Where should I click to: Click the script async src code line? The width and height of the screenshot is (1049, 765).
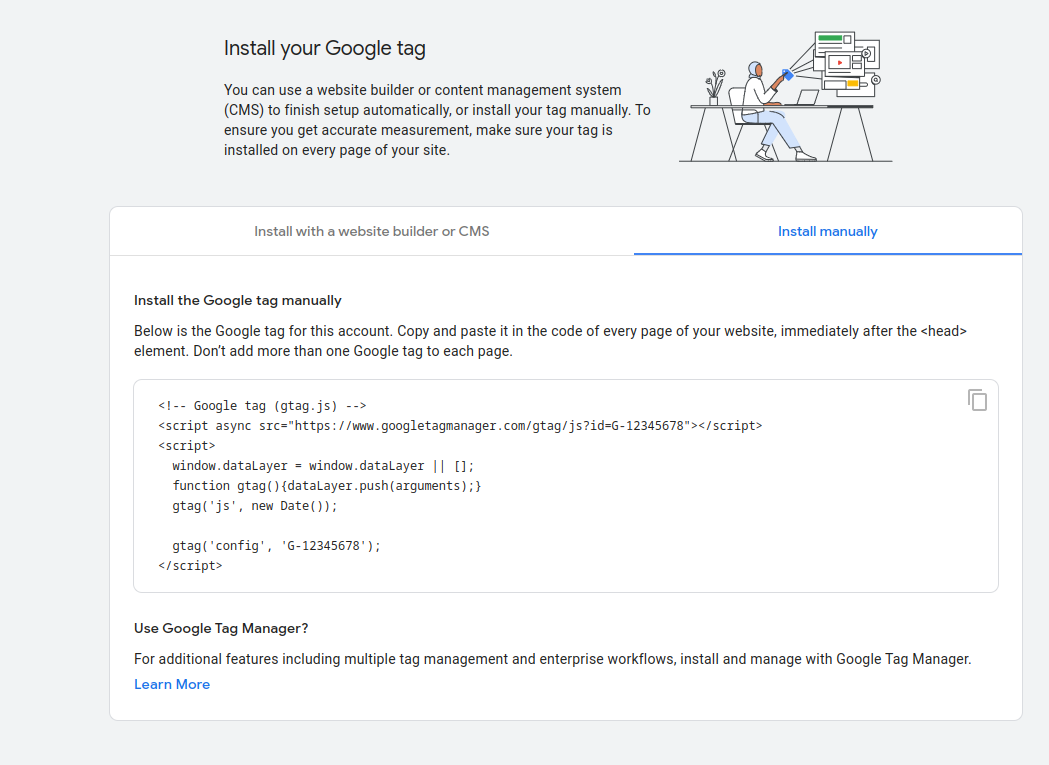pyautogui.click(x=460, y=426)
